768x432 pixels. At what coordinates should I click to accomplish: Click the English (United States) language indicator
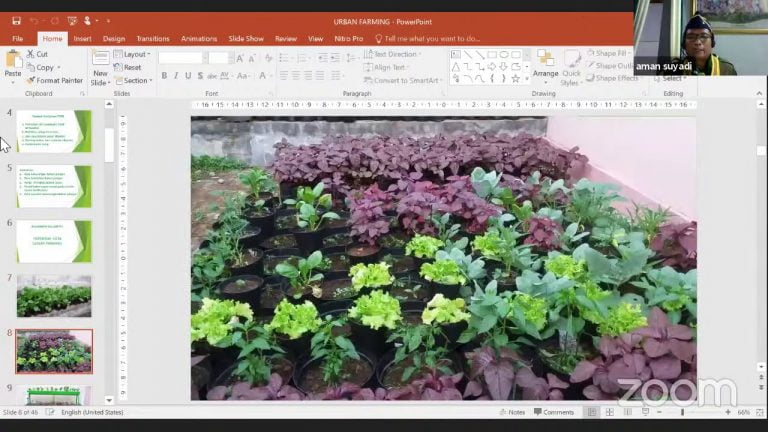coord(92,412)
